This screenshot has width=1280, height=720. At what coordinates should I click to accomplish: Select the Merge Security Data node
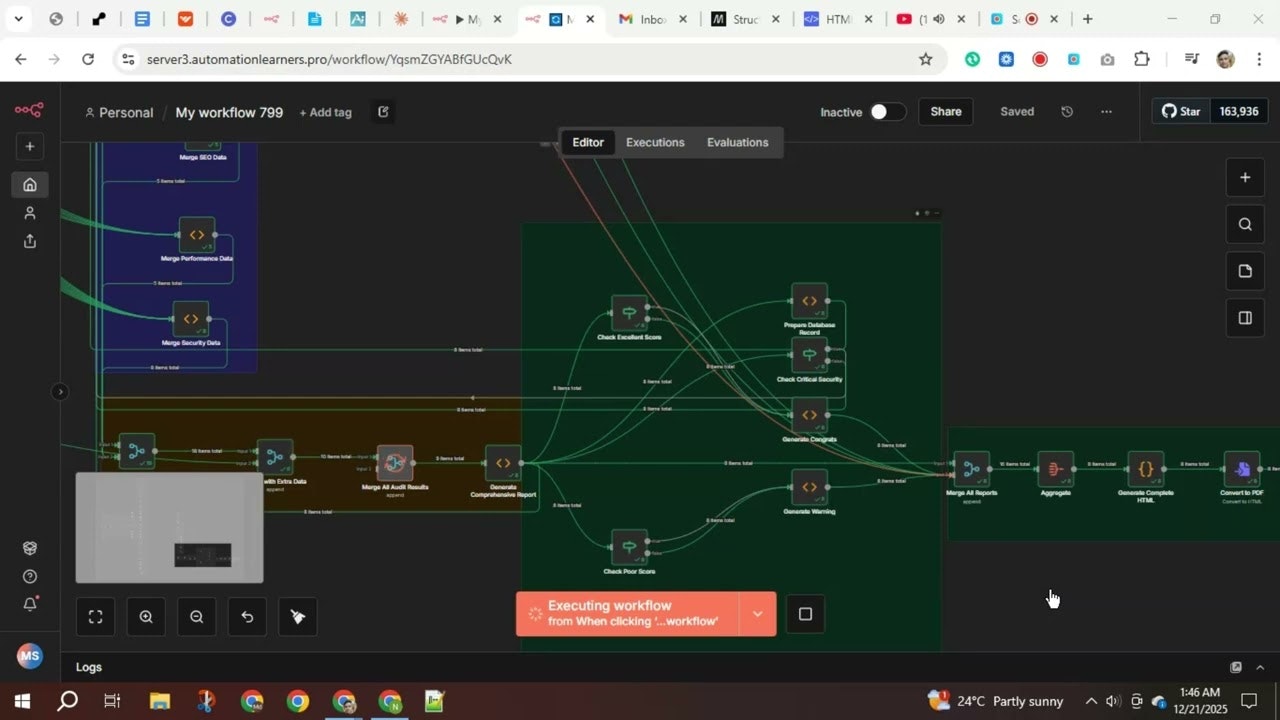(x=191, y=319)
